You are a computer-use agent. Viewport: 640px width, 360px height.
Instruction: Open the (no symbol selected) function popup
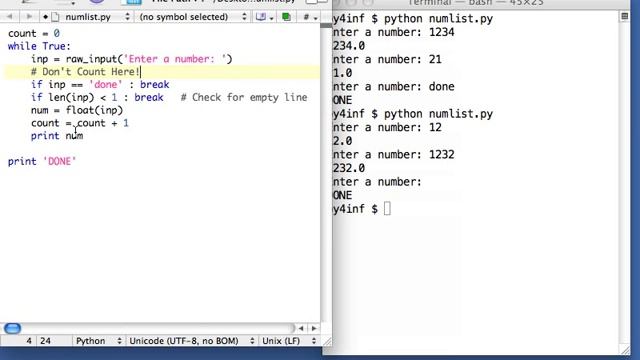193,17
